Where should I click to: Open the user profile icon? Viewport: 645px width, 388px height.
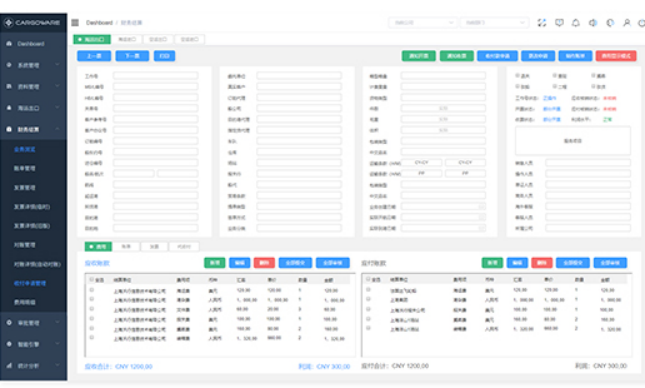pyautogui.click(x=626, y=23)
